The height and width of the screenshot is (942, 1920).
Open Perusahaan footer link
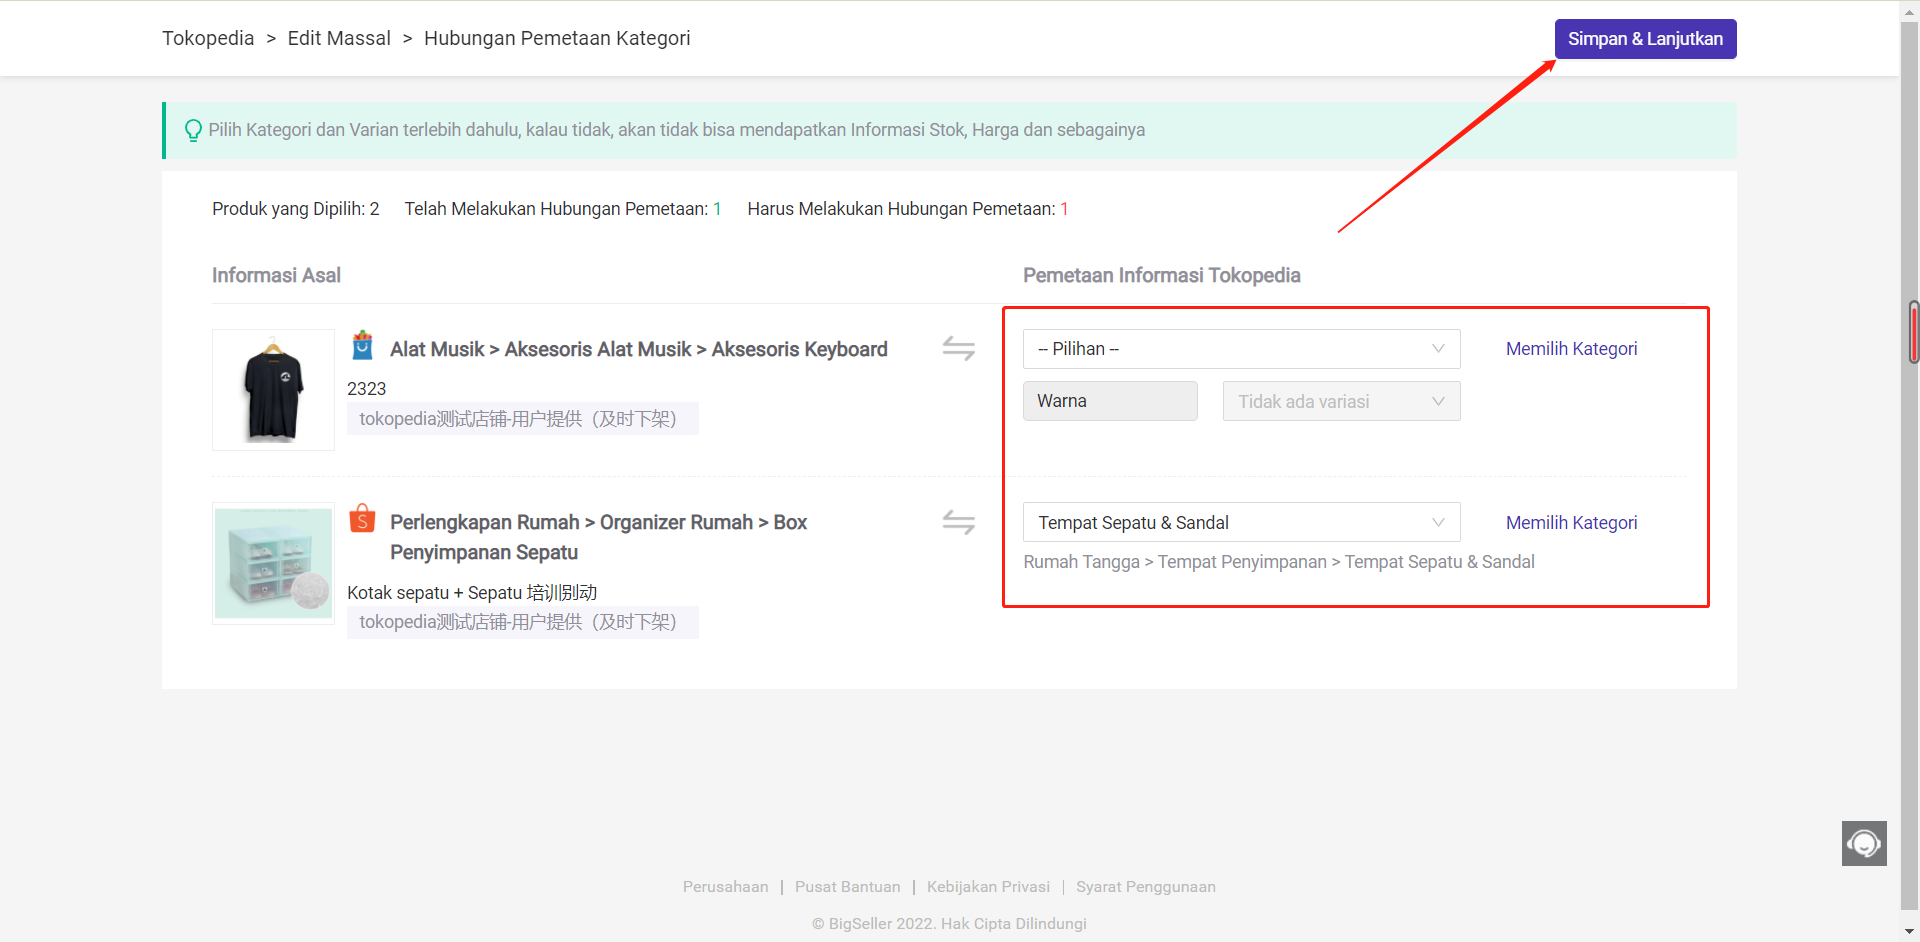pyautogui.click(x=725, y=887)
